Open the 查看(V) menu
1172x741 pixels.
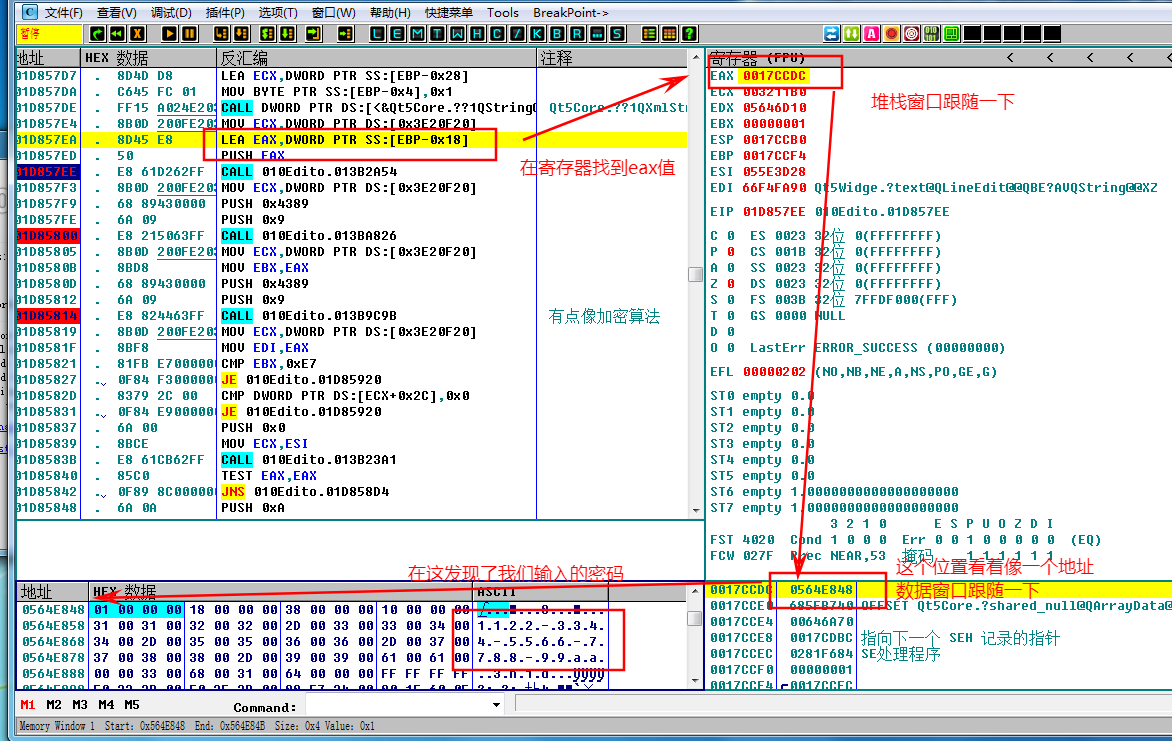click(x=117, y=13)
